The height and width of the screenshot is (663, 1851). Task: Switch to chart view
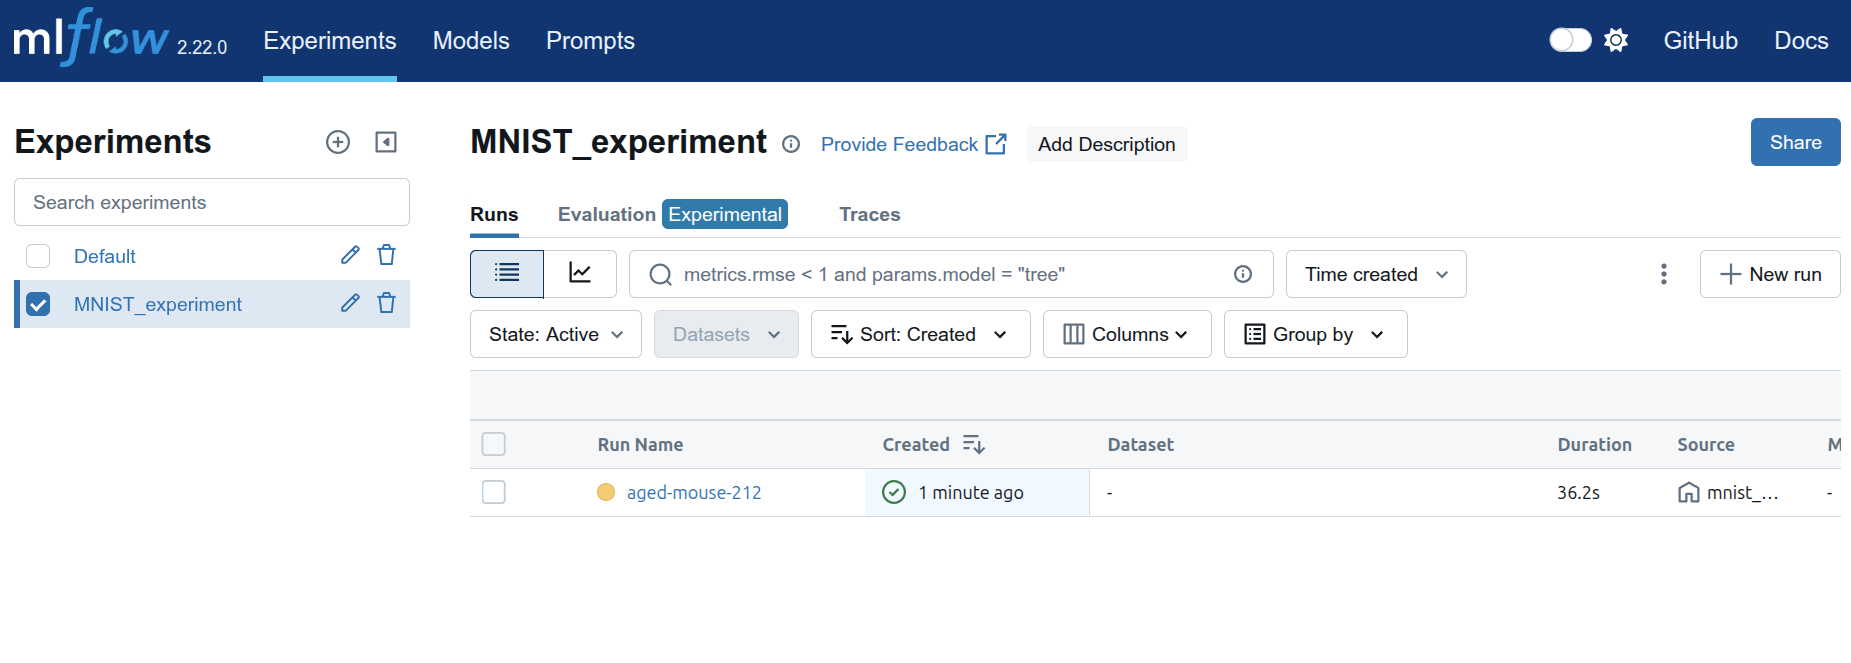(580, 273)
